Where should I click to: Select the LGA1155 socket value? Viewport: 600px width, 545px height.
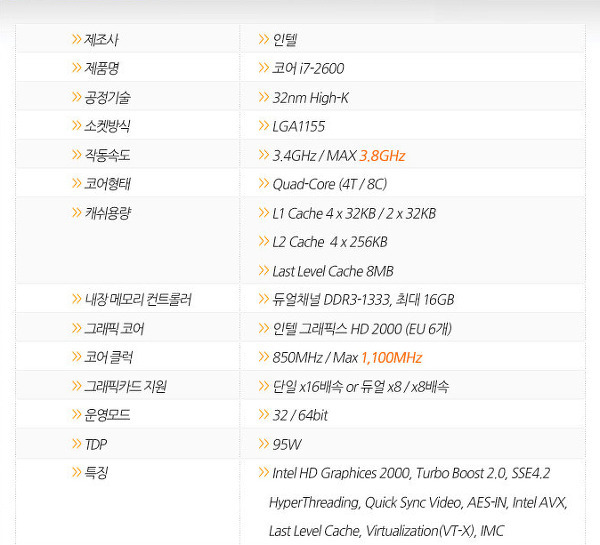point(298,126)
